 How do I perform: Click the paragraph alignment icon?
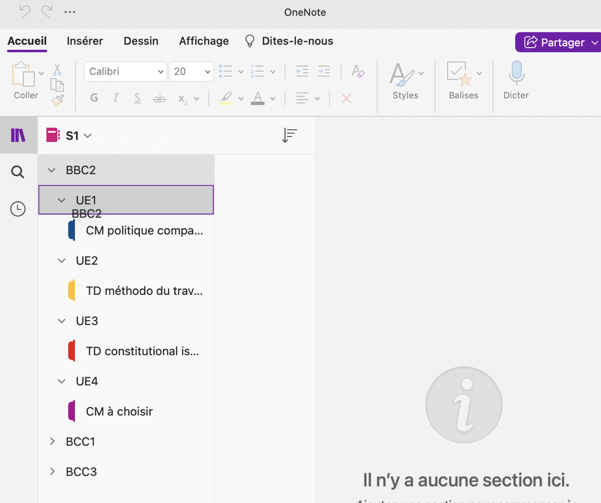(x=302, y=98)
